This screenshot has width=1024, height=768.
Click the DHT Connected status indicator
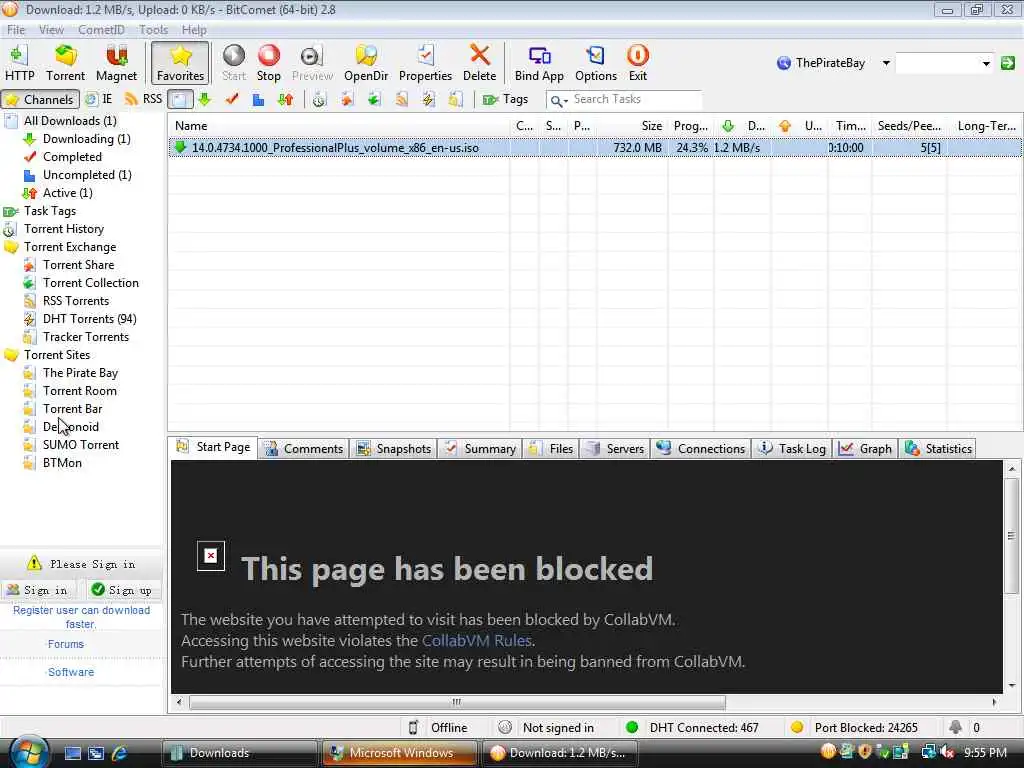pos(692,728)
